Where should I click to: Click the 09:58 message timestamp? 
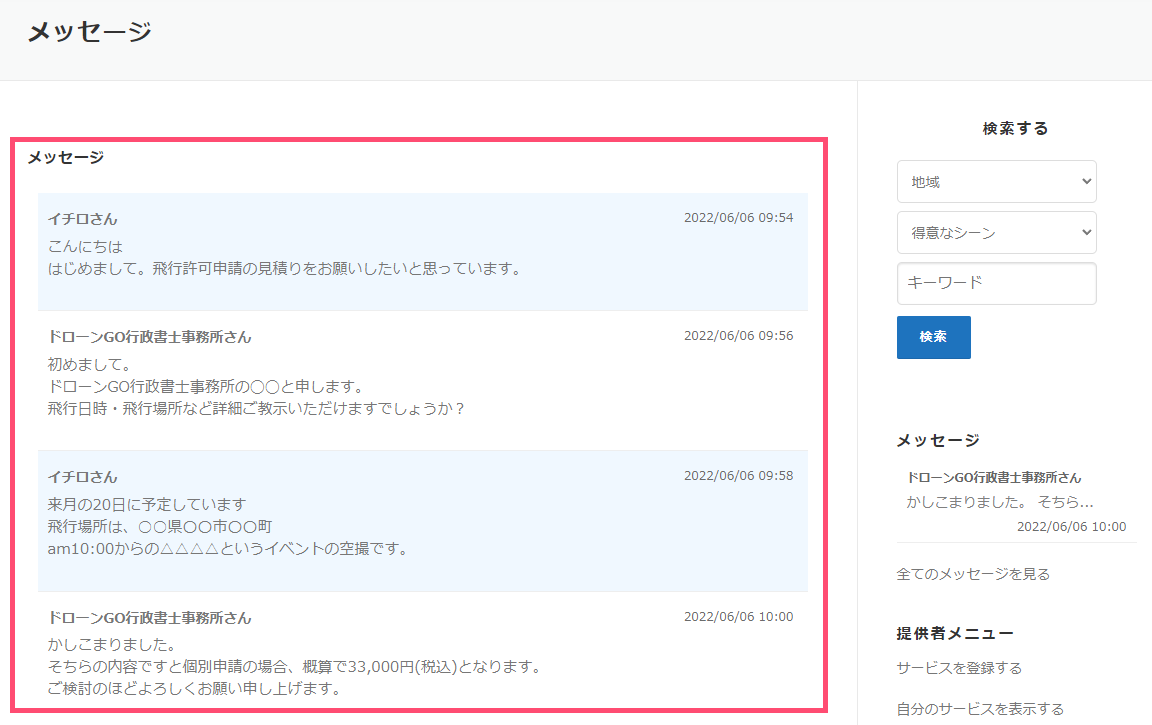738,476
